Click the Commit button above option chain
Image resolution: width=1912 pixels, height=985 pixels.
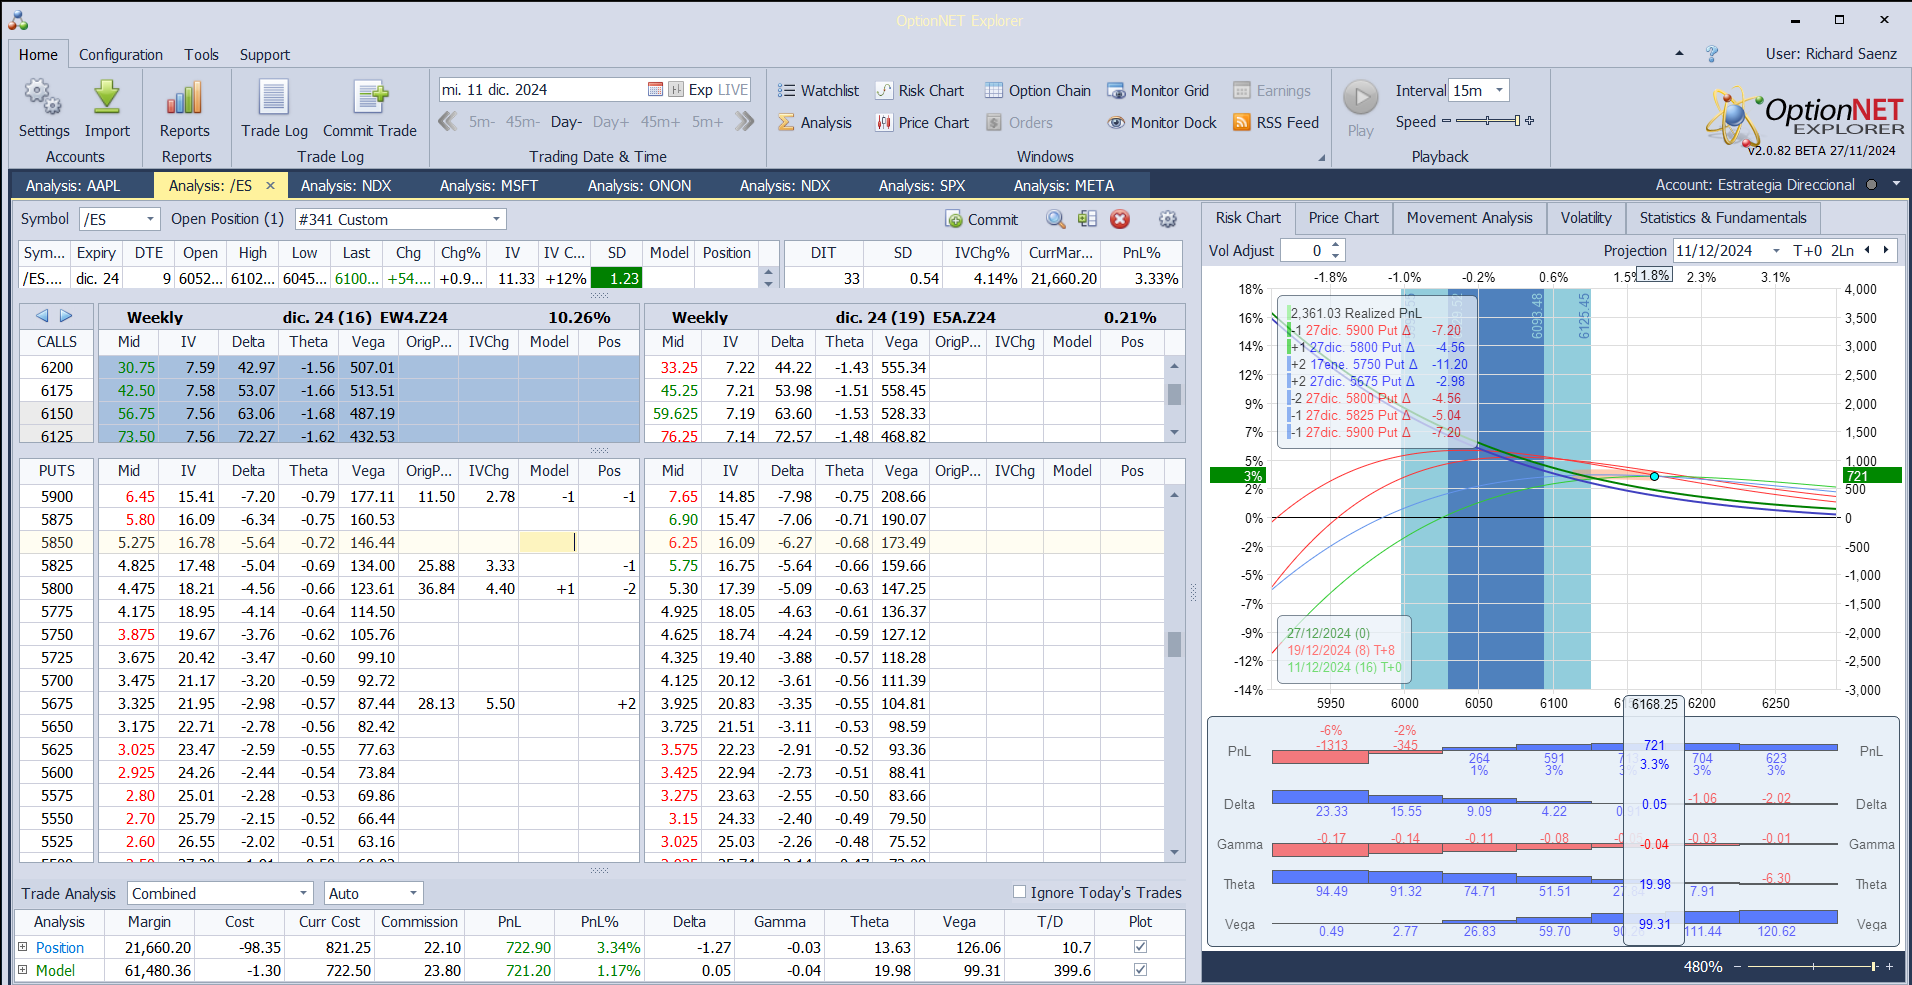point(981,219)
